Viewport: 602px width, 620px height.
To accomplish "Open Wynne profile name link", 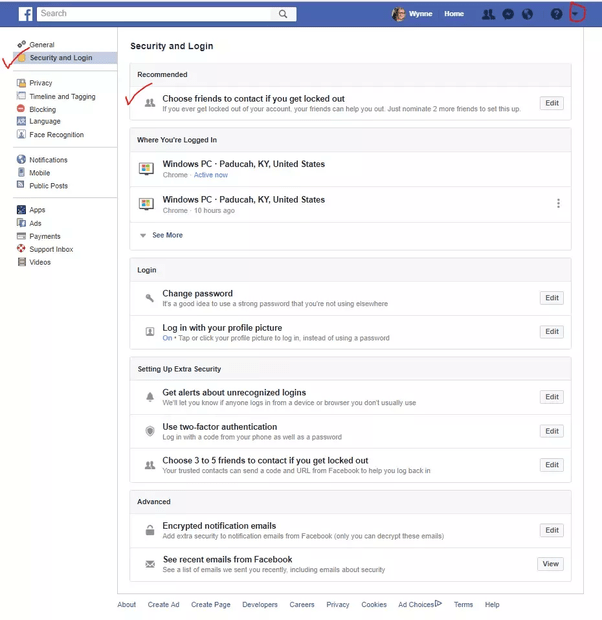I will (420, 14).
